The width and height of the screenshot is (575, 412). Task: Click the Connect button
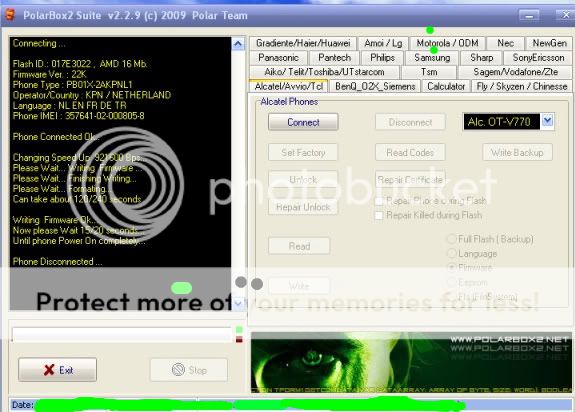coord(303,122)
